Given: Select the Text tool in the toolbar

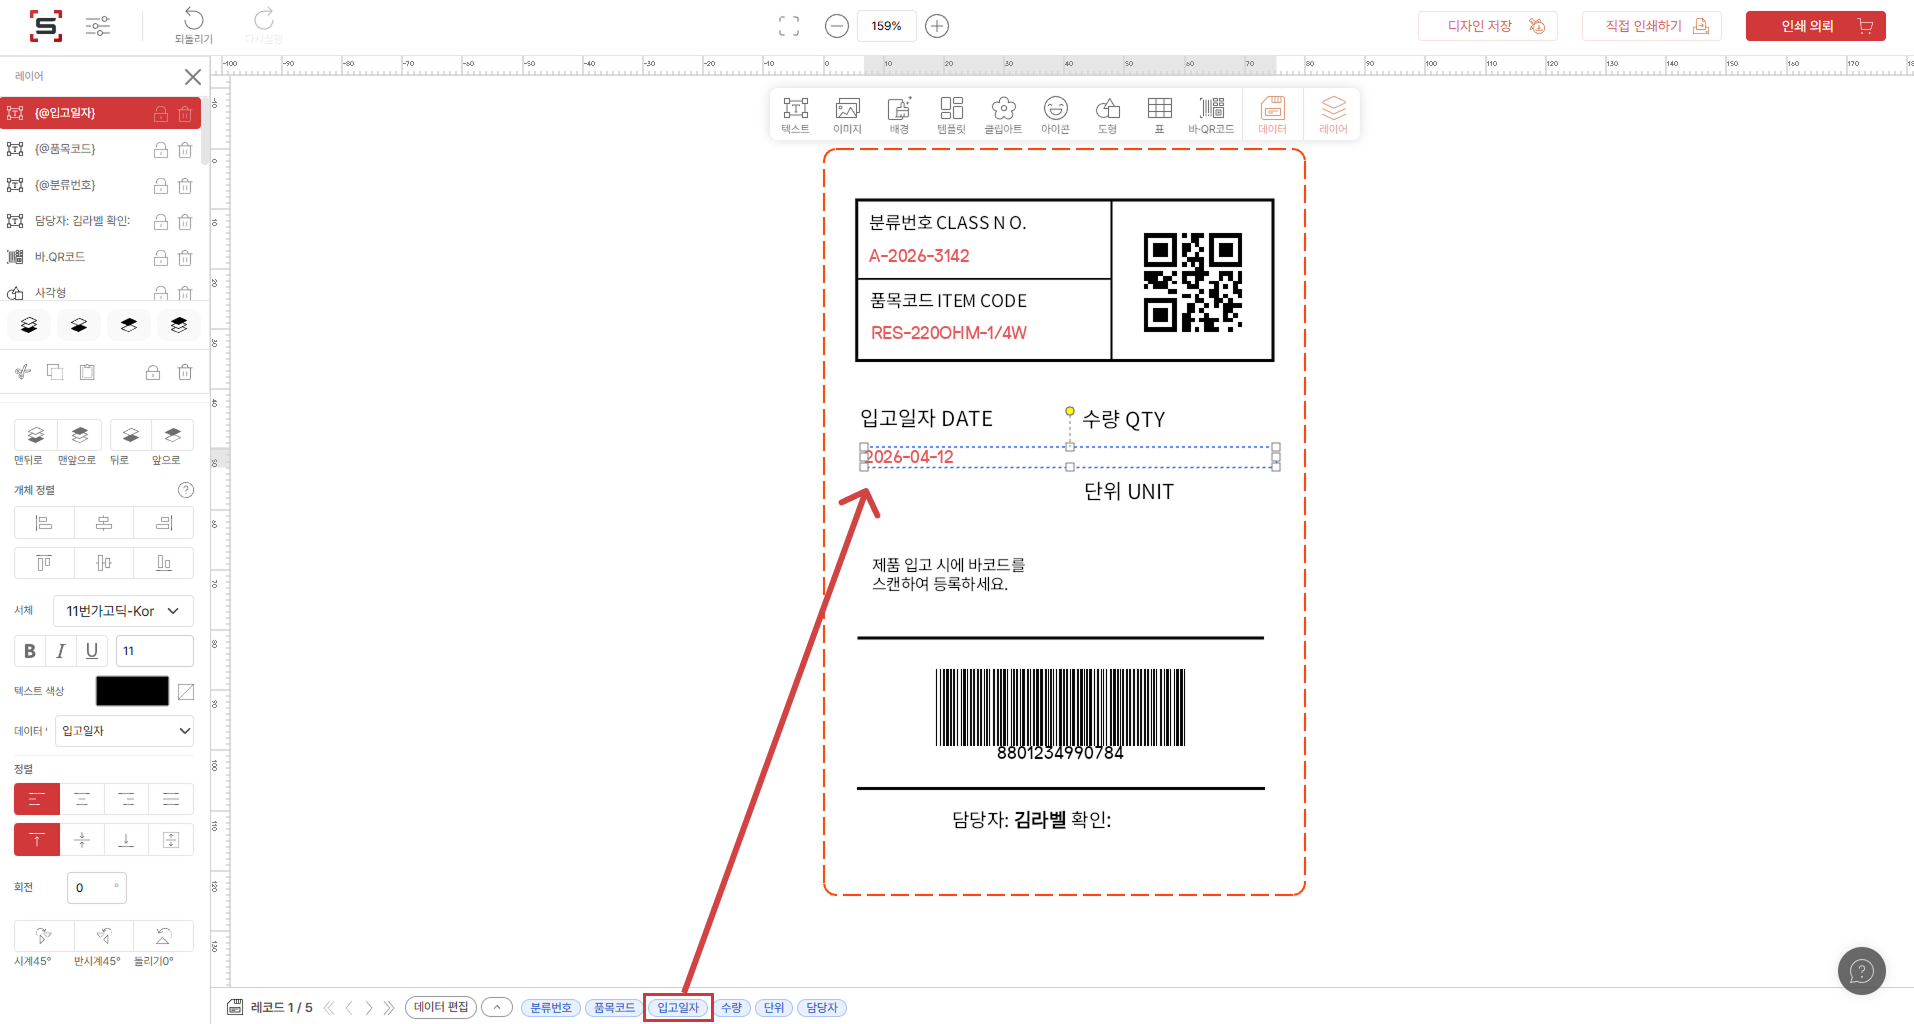Looking at the screenshot, I should [x=795, y=114].
